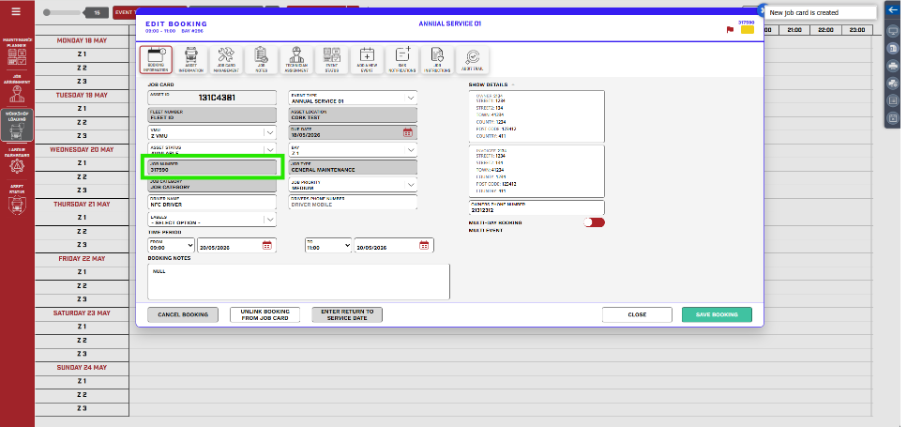Click the Saturday 23 May row header

click(82, 313)
